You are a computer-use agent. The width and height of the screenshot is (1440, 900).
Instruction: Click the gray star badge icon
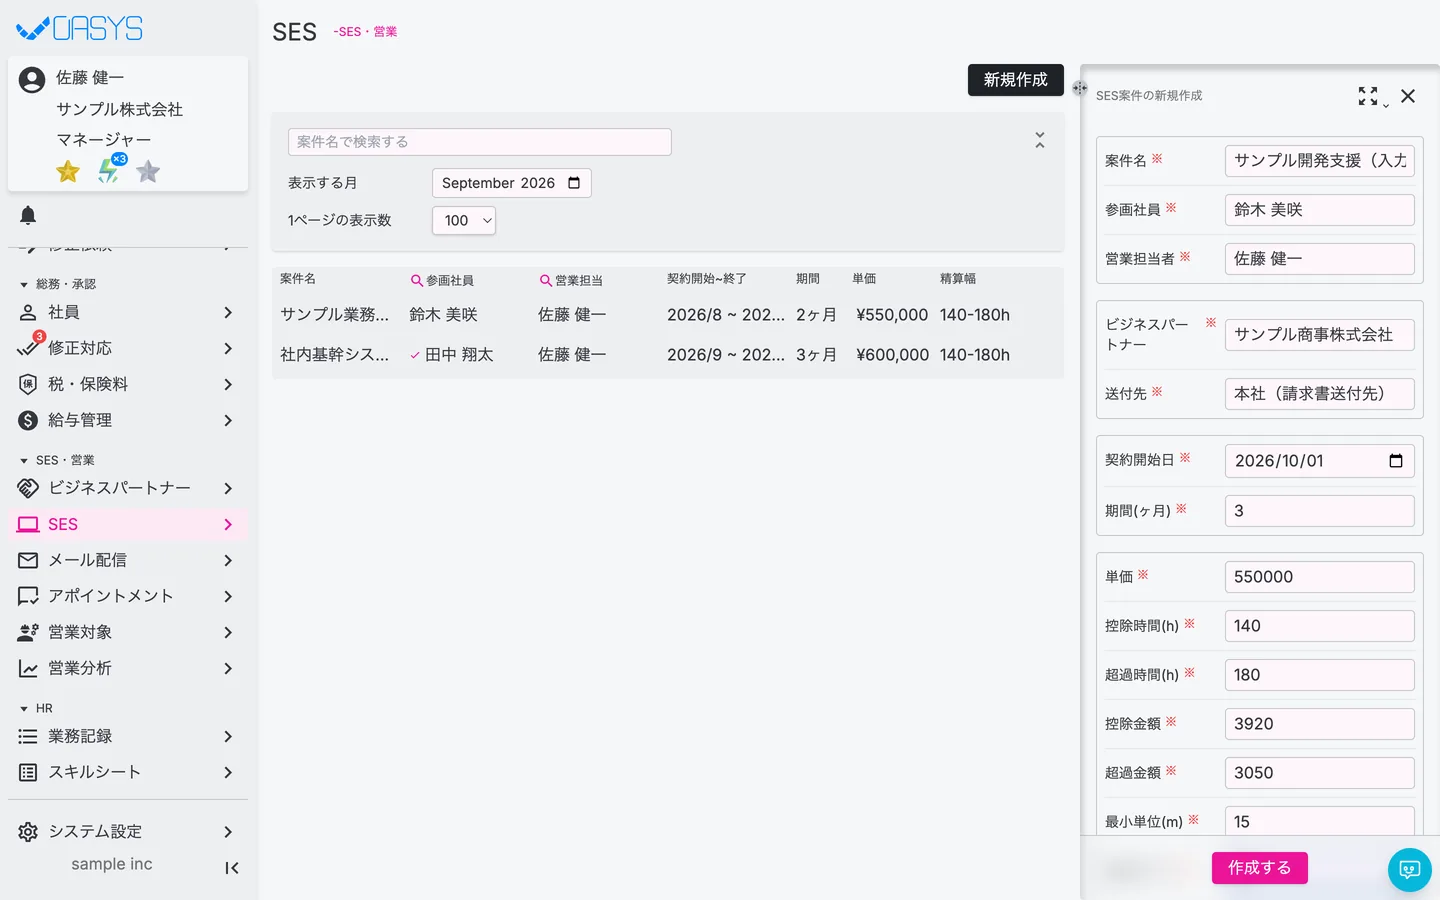point(148,172)
